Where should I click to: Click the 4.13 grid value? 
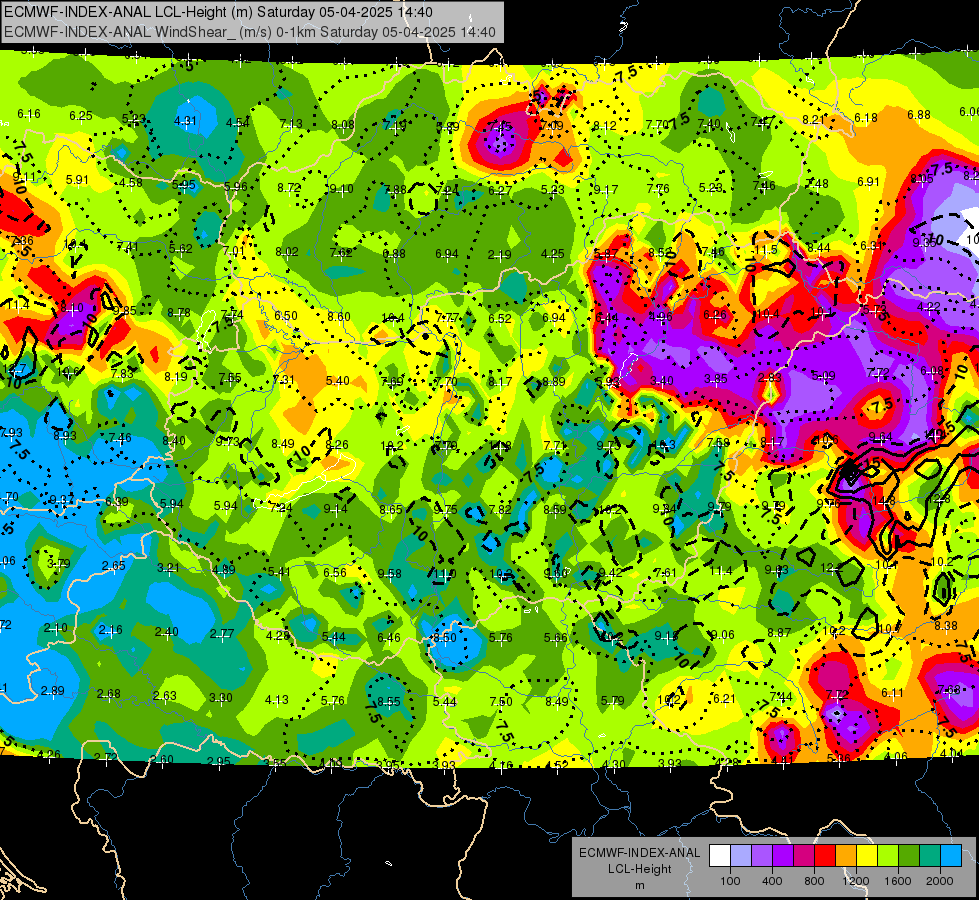pos(277,700)
